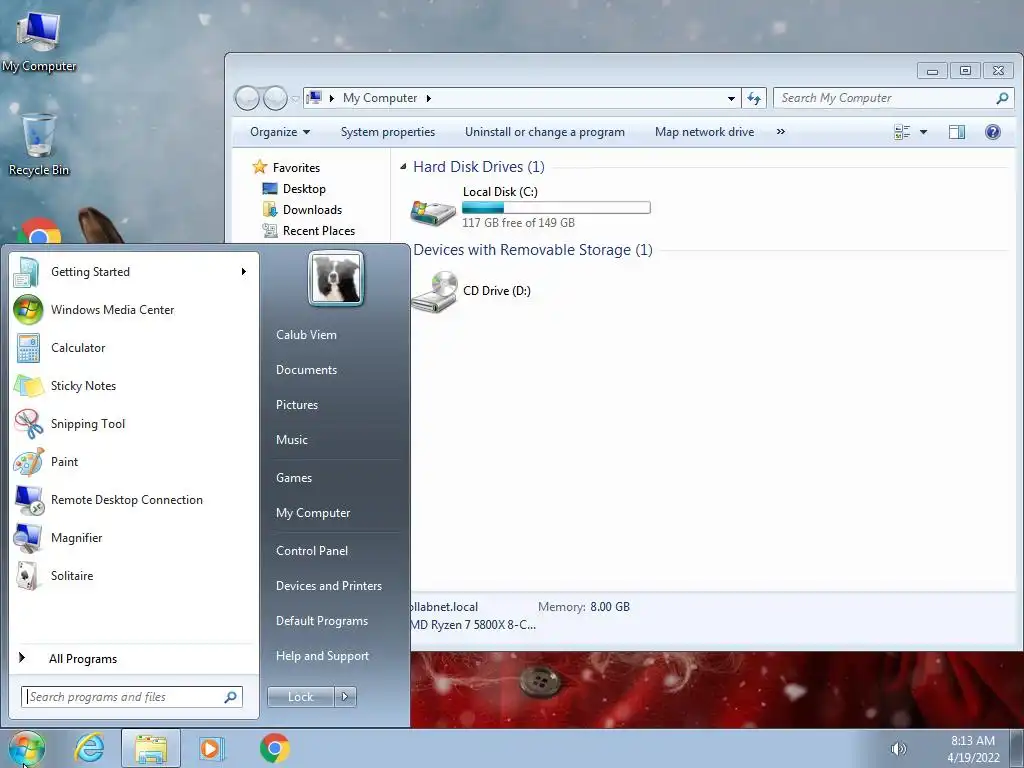
Task: Select the Recycle Bin desktop icon
Action: (39, 145)
